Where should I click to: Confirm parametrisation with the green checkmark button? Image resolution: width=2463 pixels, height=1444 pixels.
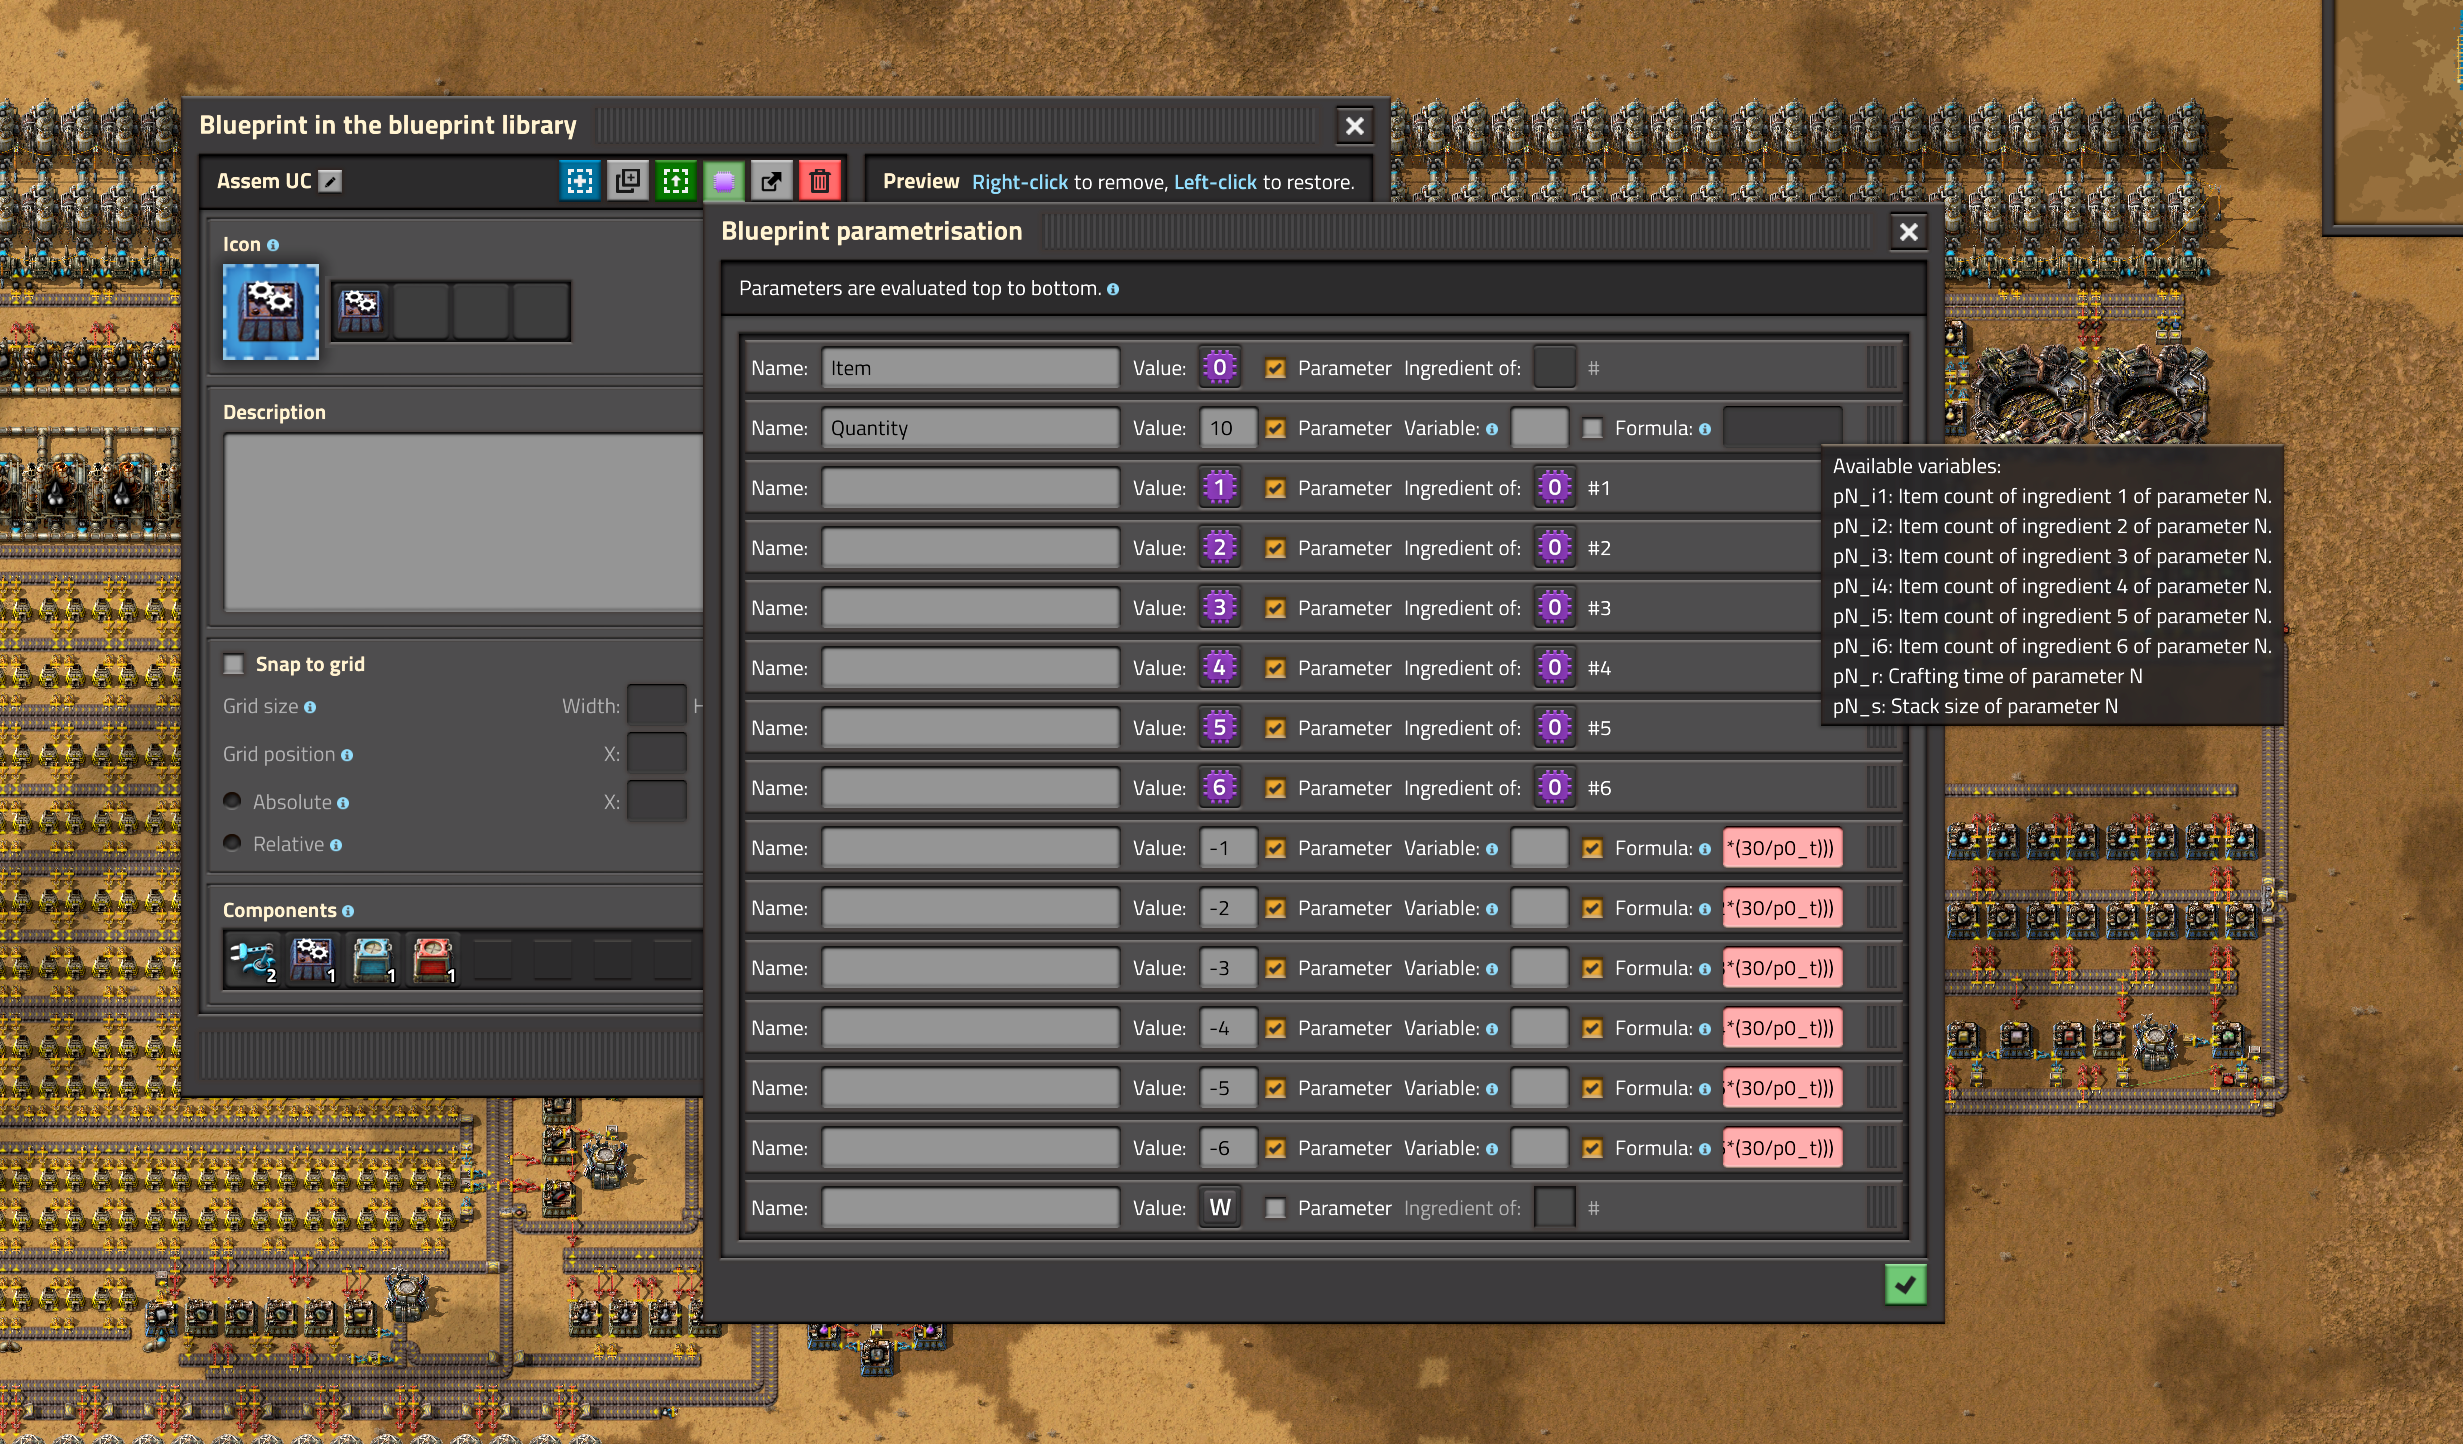[x=1905, y=1285]
